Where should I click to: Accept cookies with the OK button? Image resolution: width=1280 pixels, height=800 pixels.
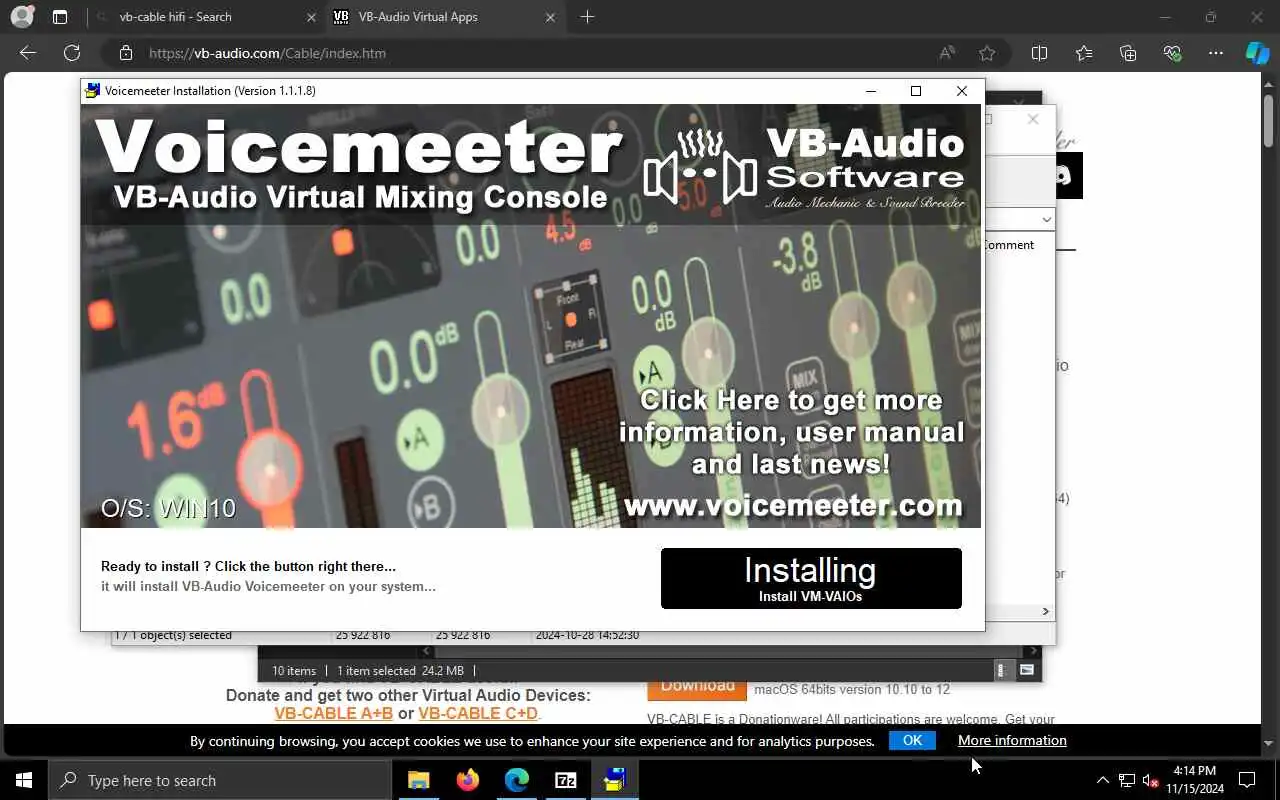click(x=912, y=741)
